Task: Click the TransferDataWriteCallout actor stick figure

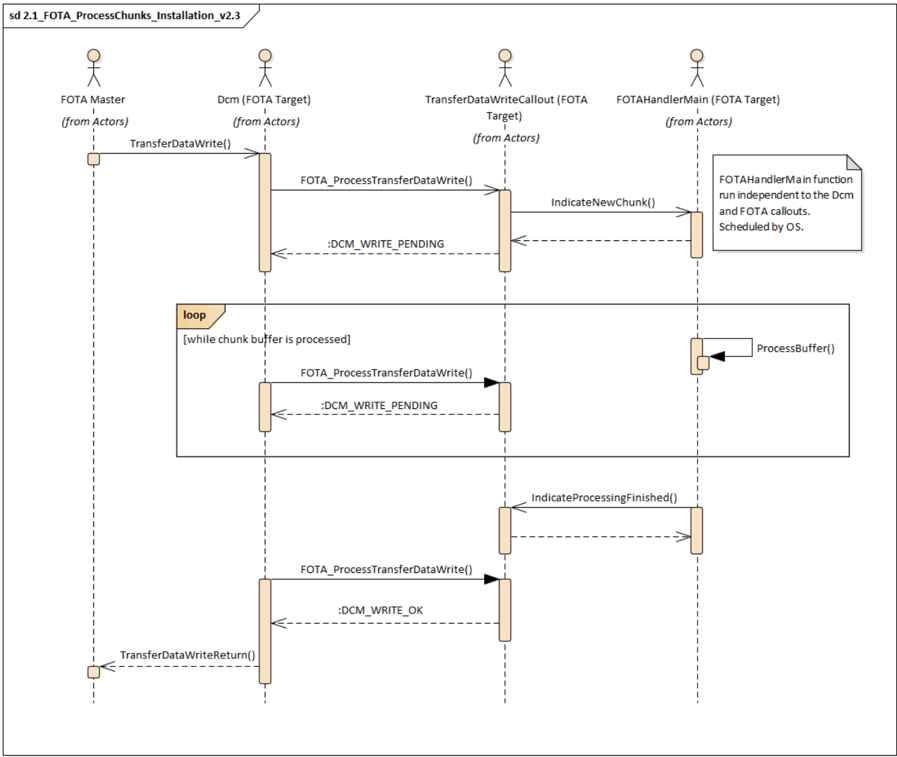Action: click(x=505, y=68)
